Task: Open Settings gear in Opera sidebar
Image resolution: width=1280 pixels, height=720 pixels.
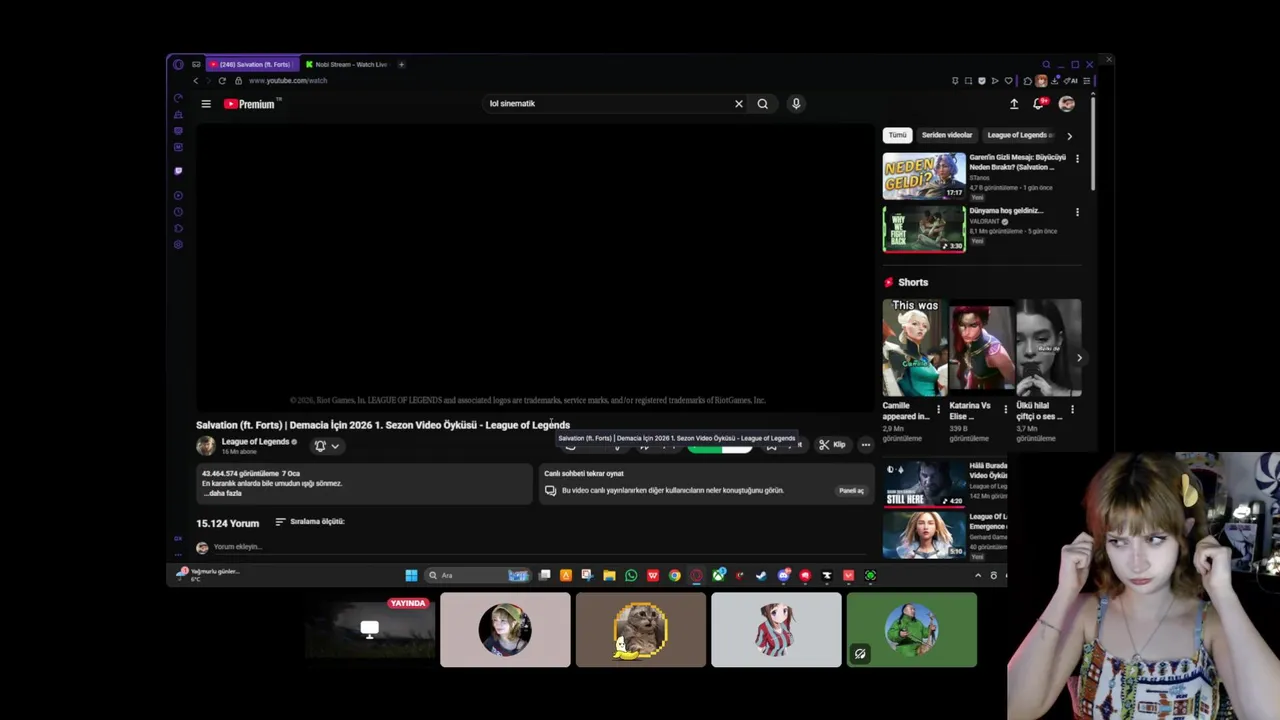Action: pyautogui.click(x=178, y=244)
